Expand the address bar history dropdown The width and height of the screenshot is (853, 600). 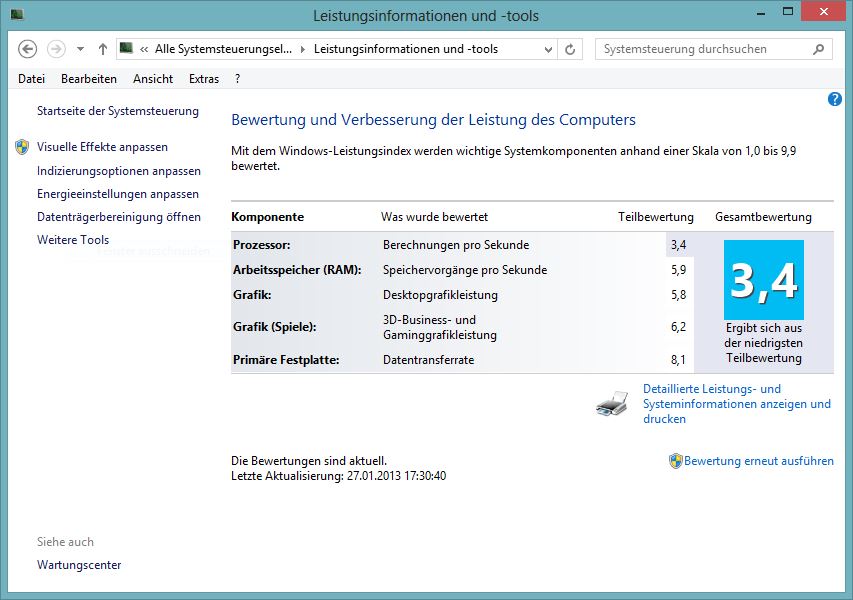click(548, 50)
